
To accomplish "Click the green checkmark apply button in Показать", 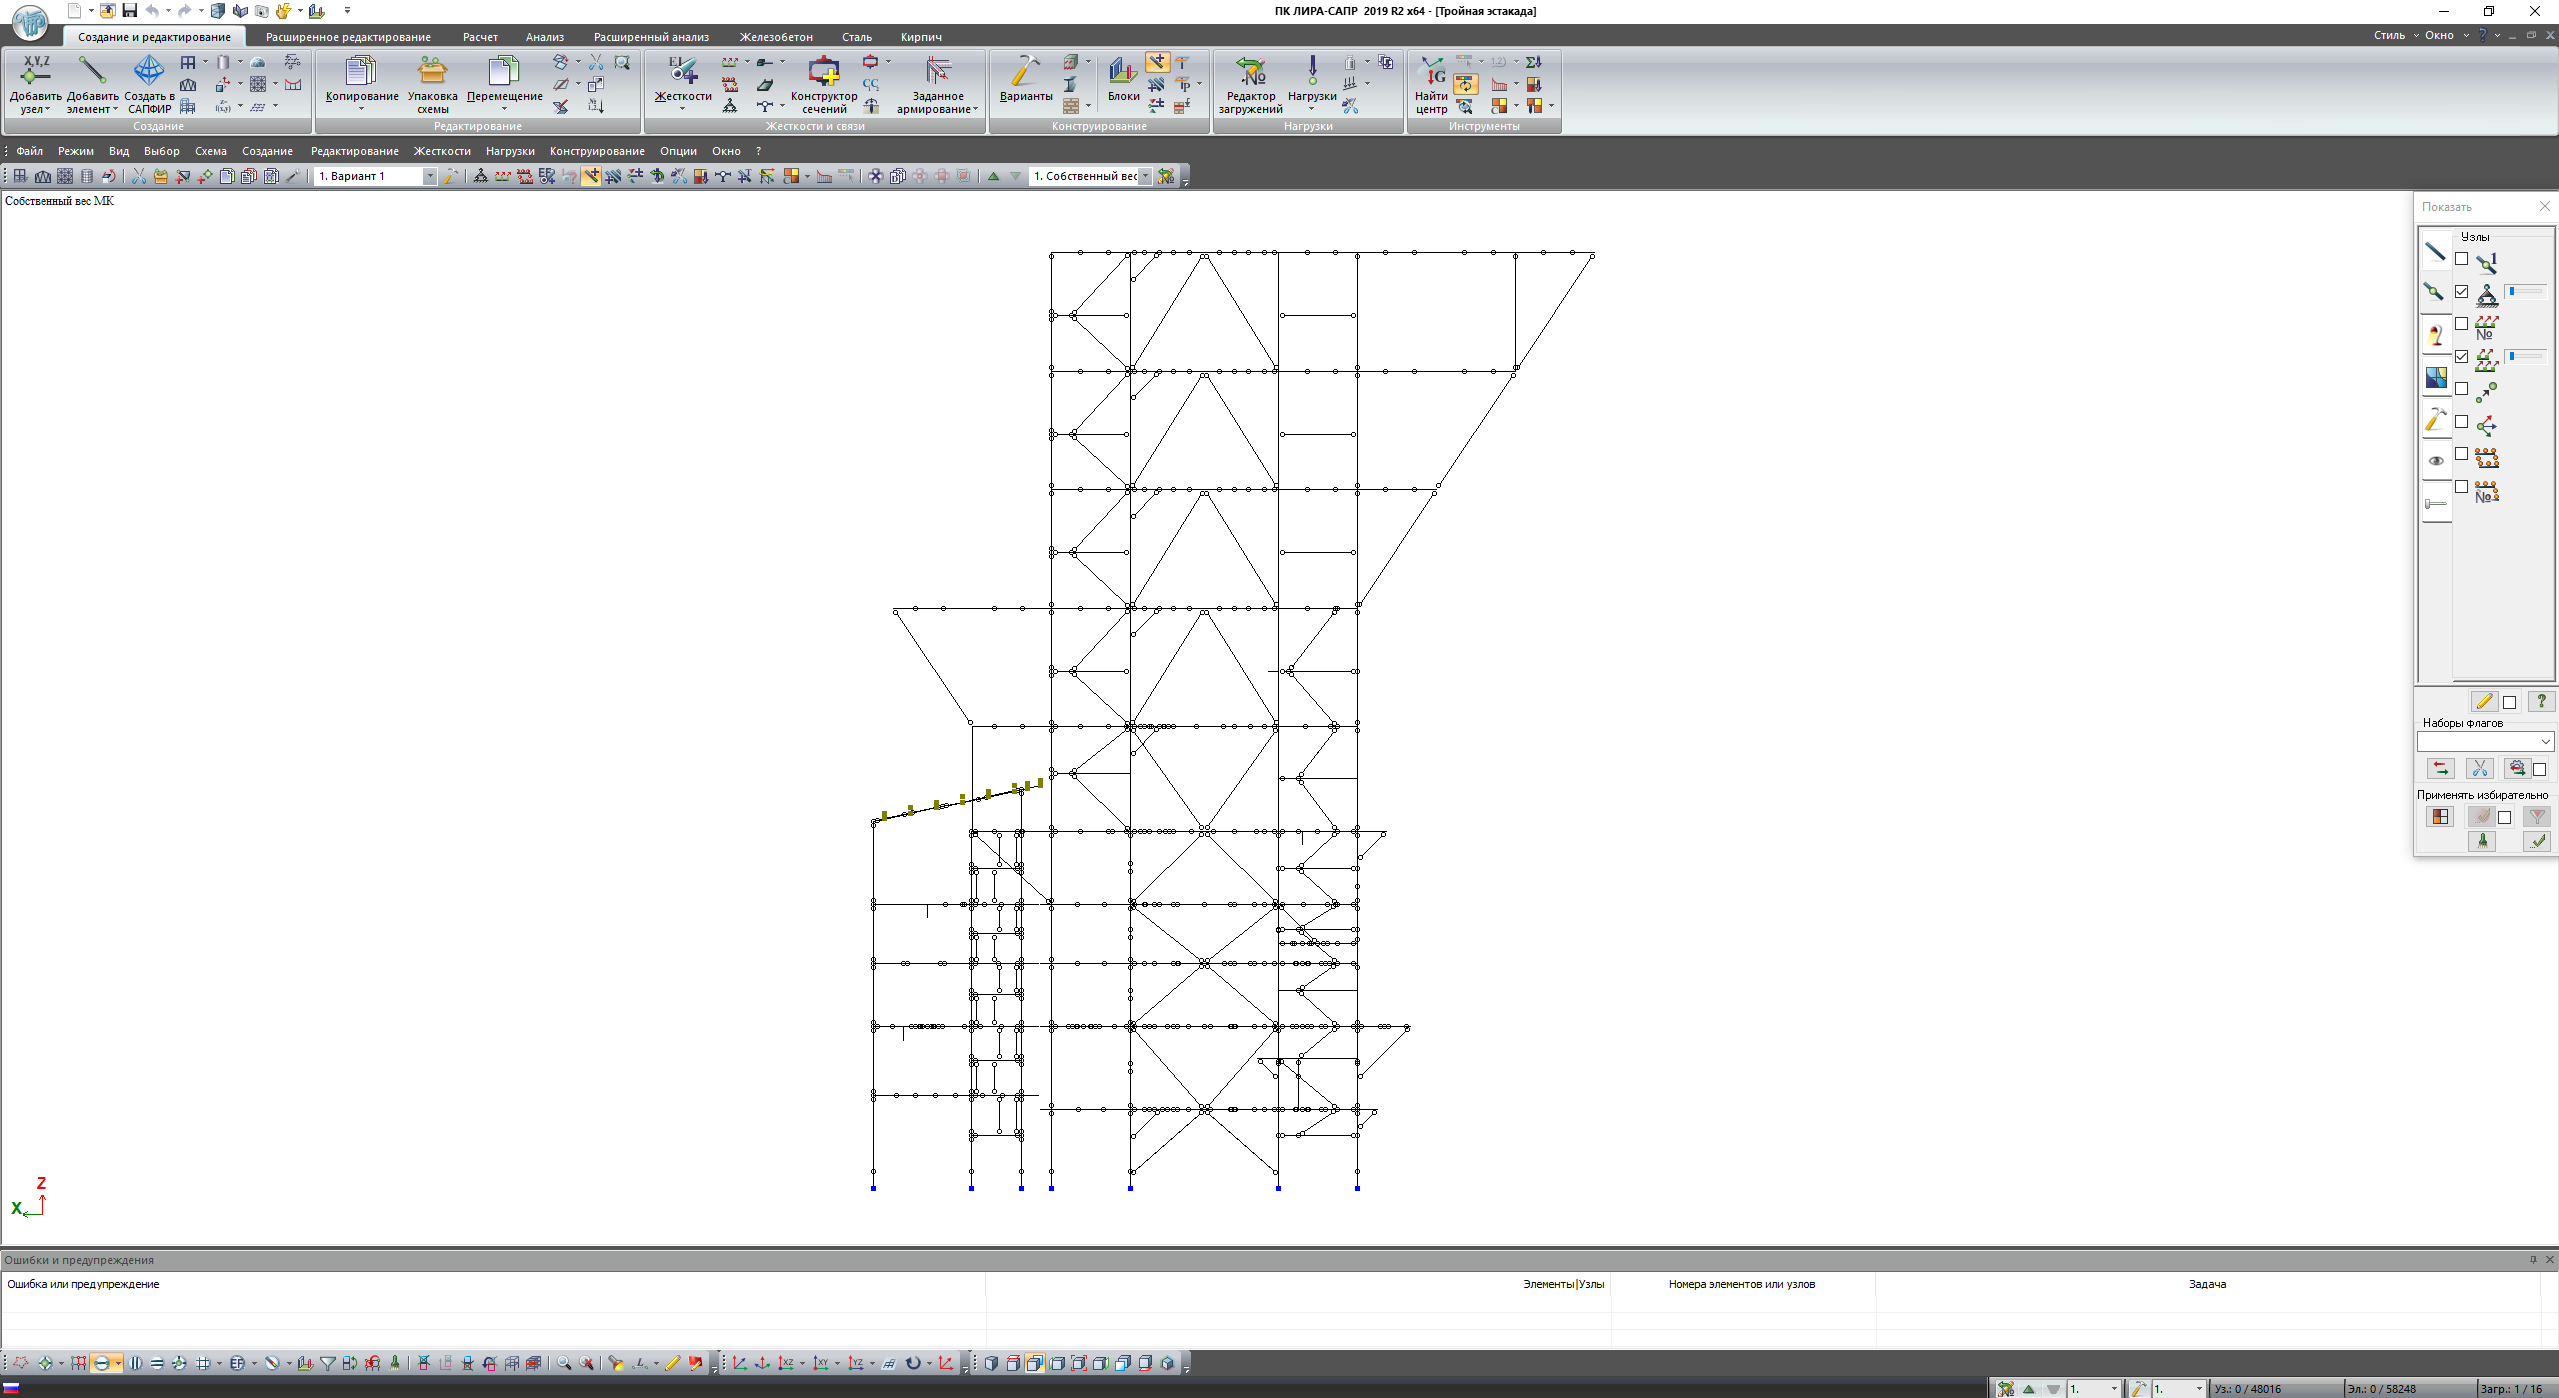I will (2537, 841).
